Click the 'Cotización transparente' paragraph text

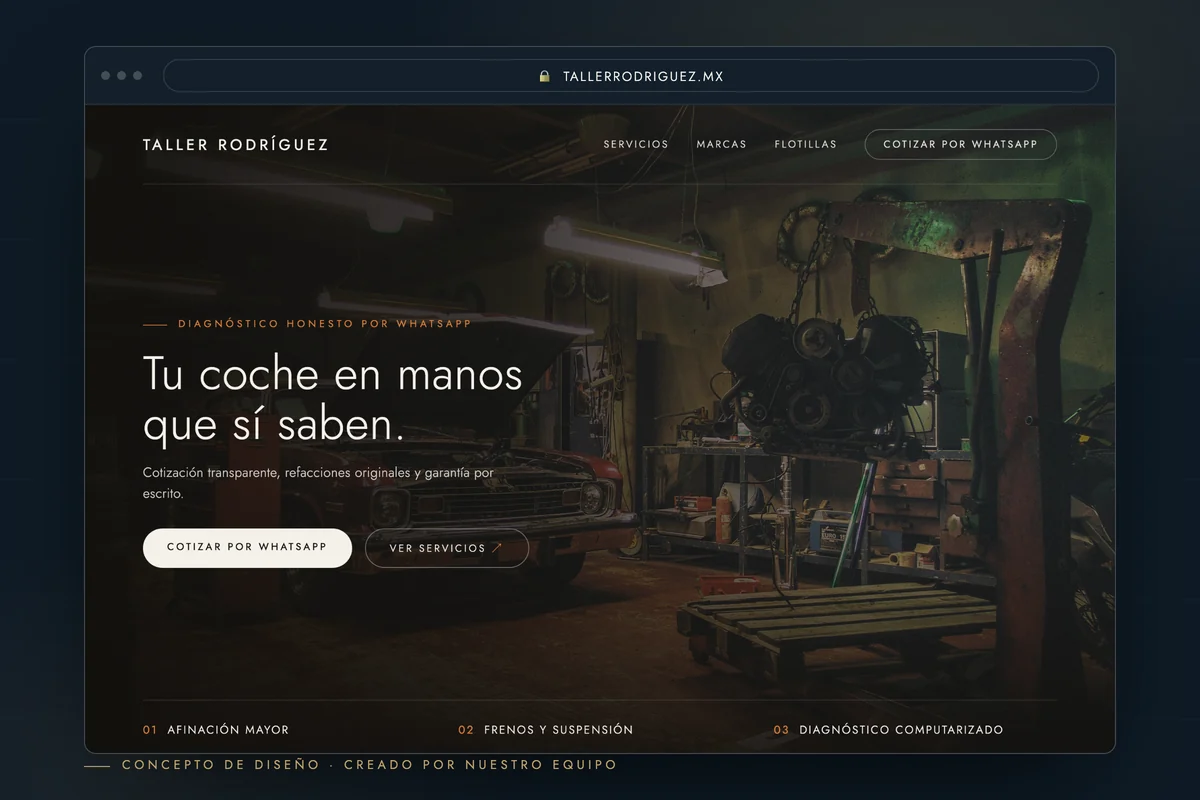coord(318,483)
